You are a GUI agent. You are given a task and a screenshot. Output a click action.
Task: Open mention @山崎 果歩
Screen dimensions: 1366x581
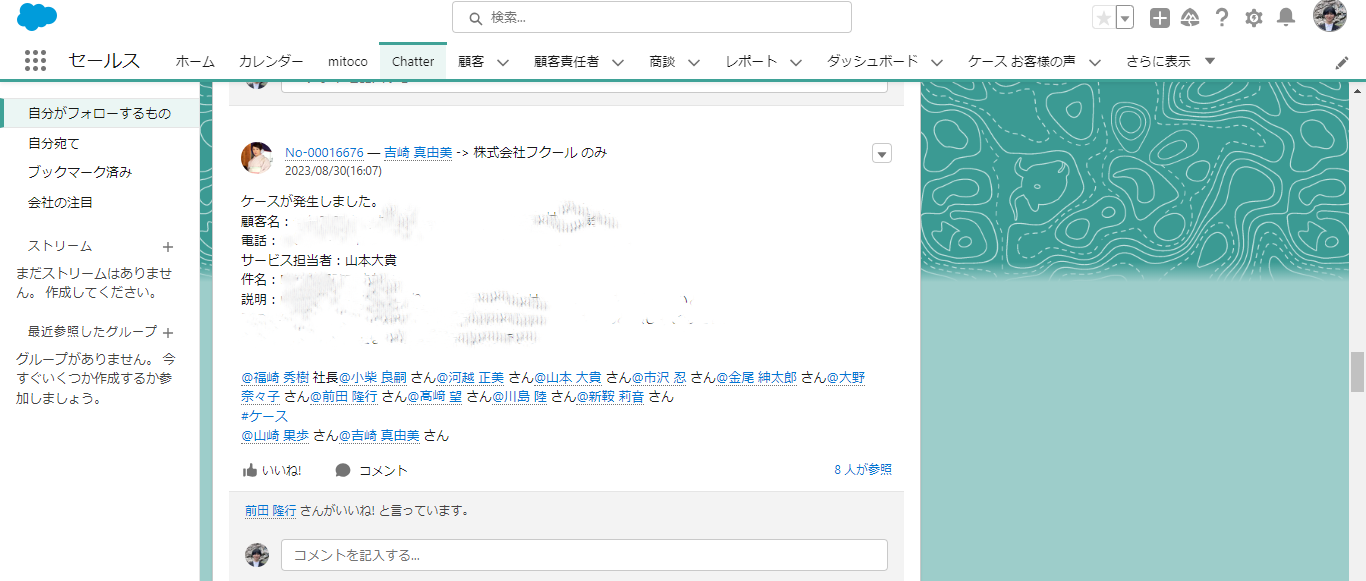click(275, 436)
